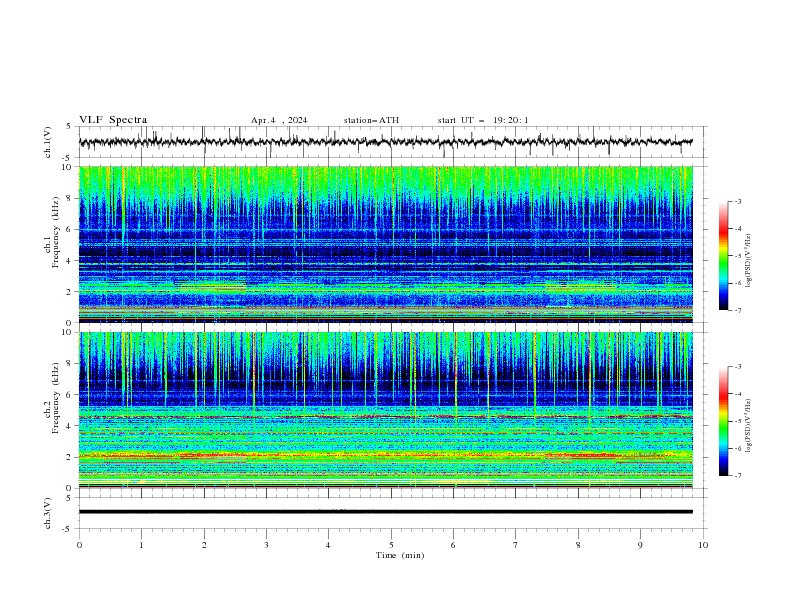Click the ch.3 voltage trace
792x612 pixels.
click(386, 512)
